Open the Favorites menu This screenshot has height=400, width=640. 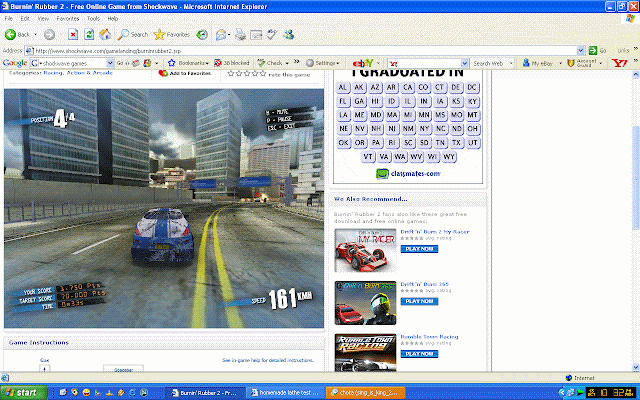tap(68, 18)
